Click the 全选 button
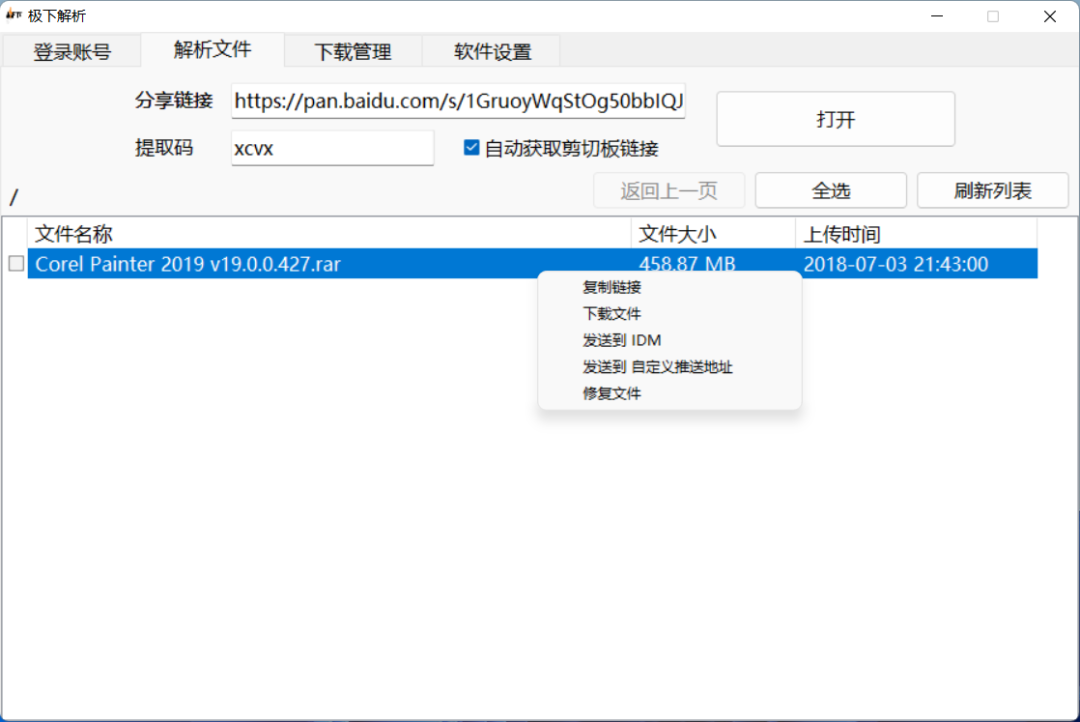This screenshot has width=1080, height=722. [830, 190]
